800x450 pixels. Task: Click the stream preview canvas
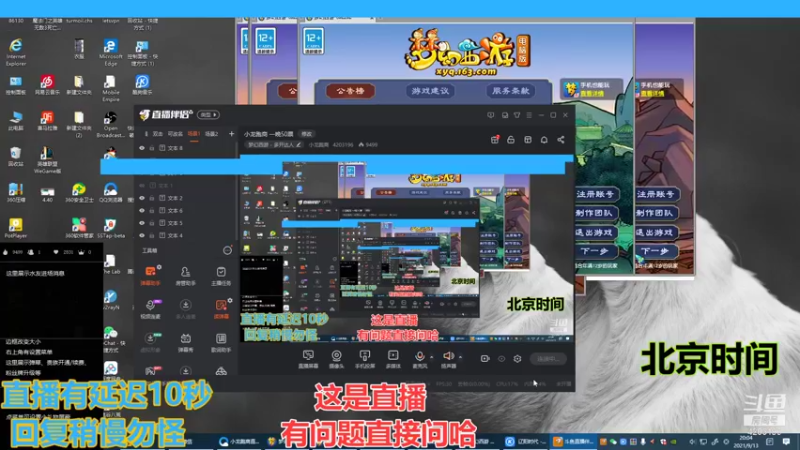pos(407,250)
